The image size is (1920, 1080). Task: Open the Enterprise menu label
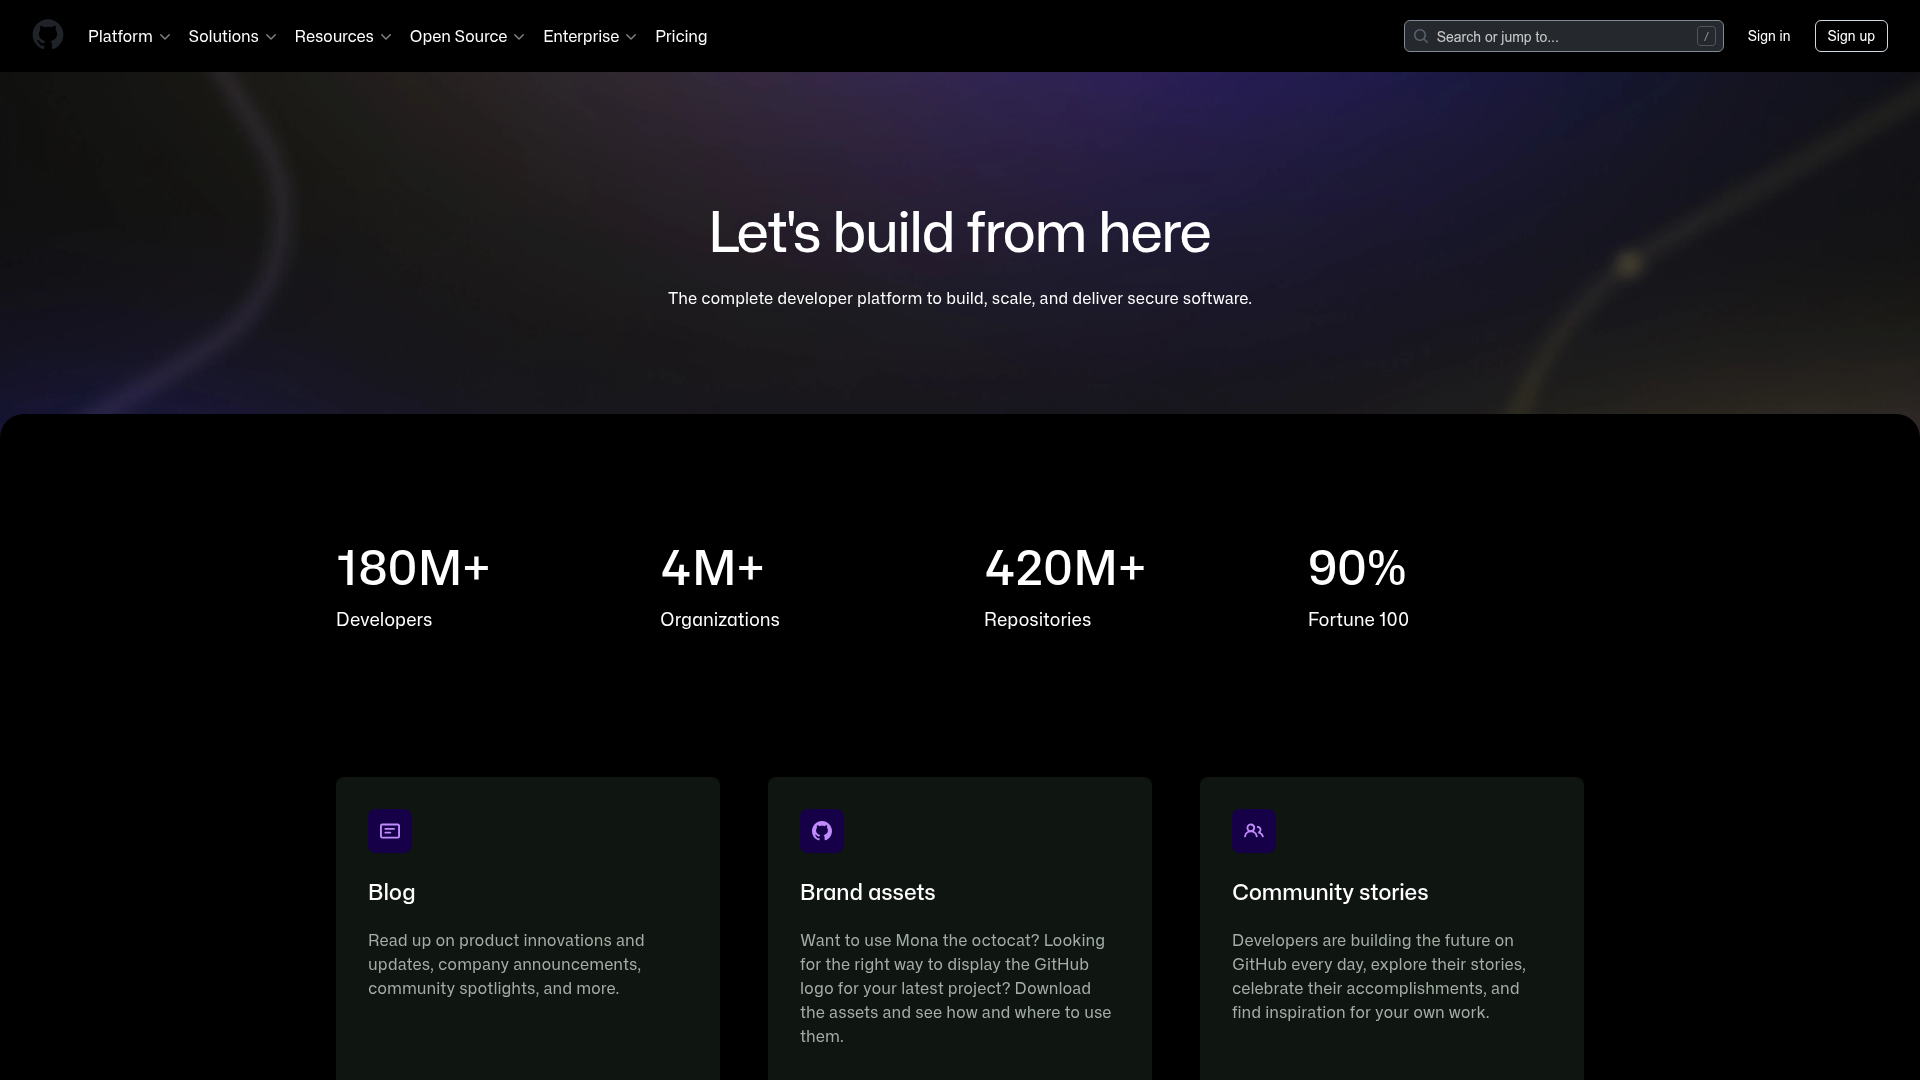pos(581,36)
